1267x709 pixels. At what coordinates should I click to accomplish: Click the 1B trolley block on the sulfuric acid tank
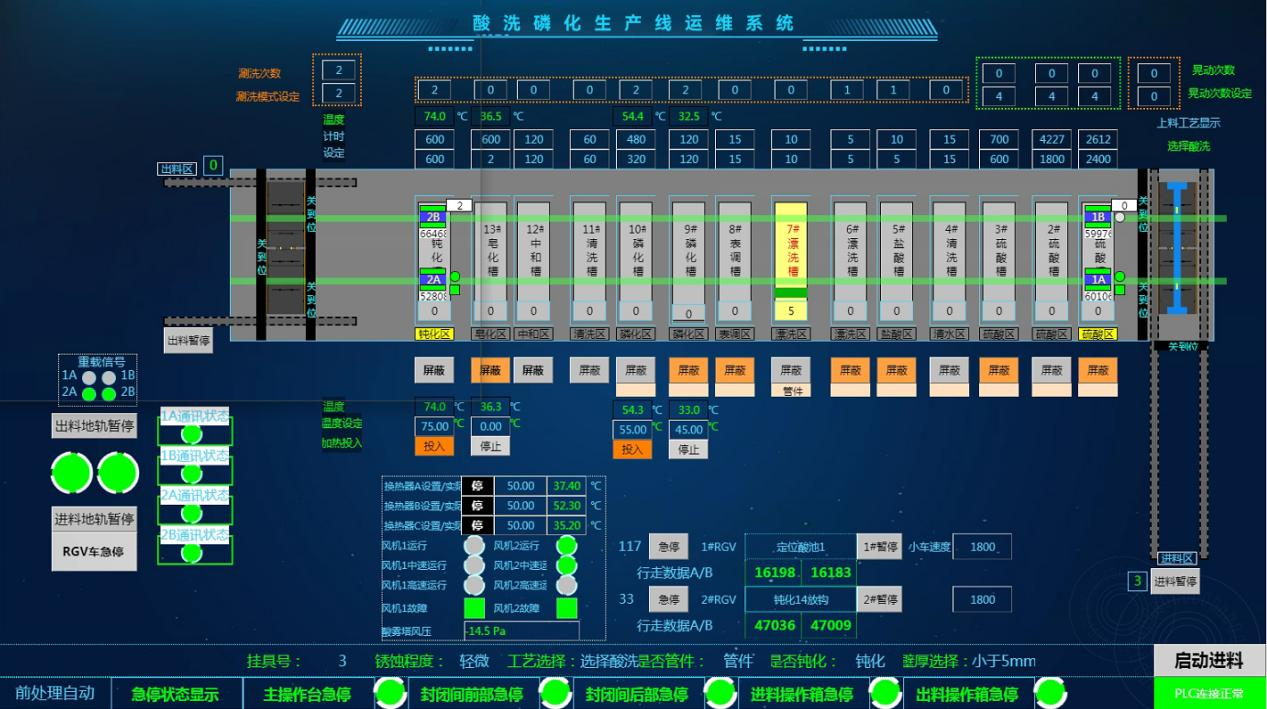pos(1098,217)
